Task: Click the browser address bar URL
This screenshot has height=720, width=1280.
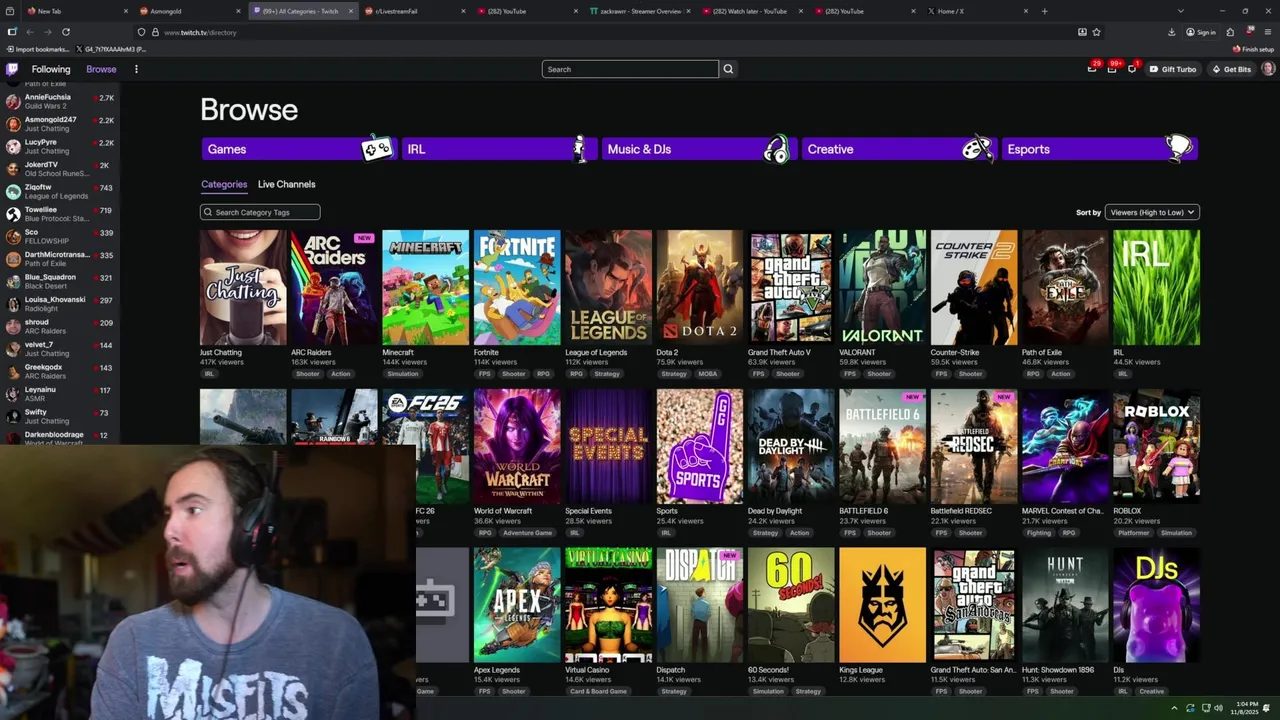Action: [x=200, y=32]
